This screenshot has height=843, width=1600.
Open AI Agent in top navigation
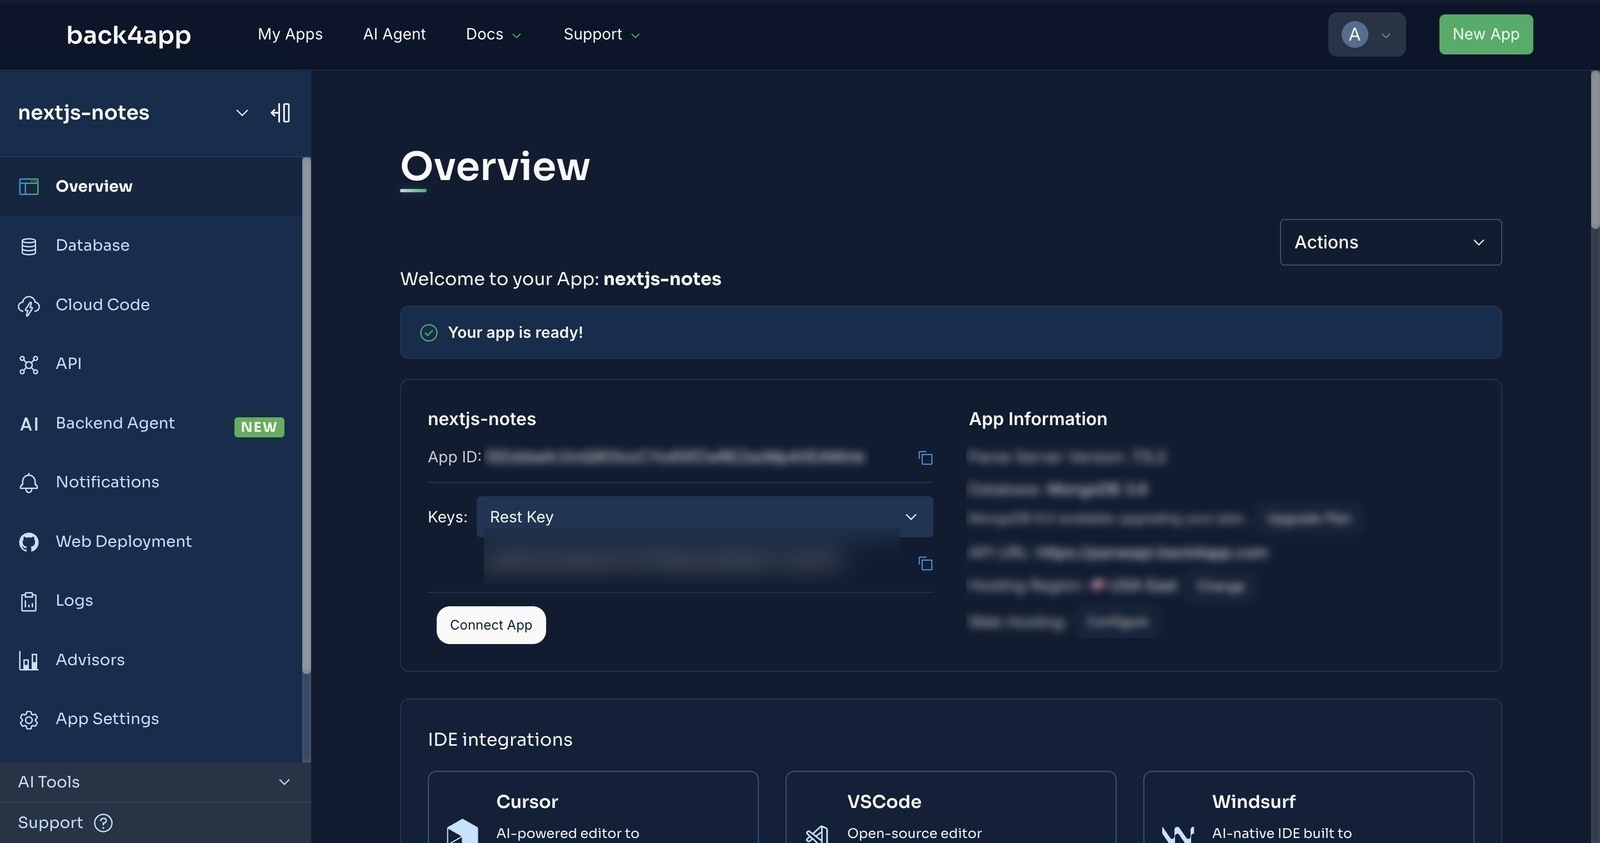394,35
